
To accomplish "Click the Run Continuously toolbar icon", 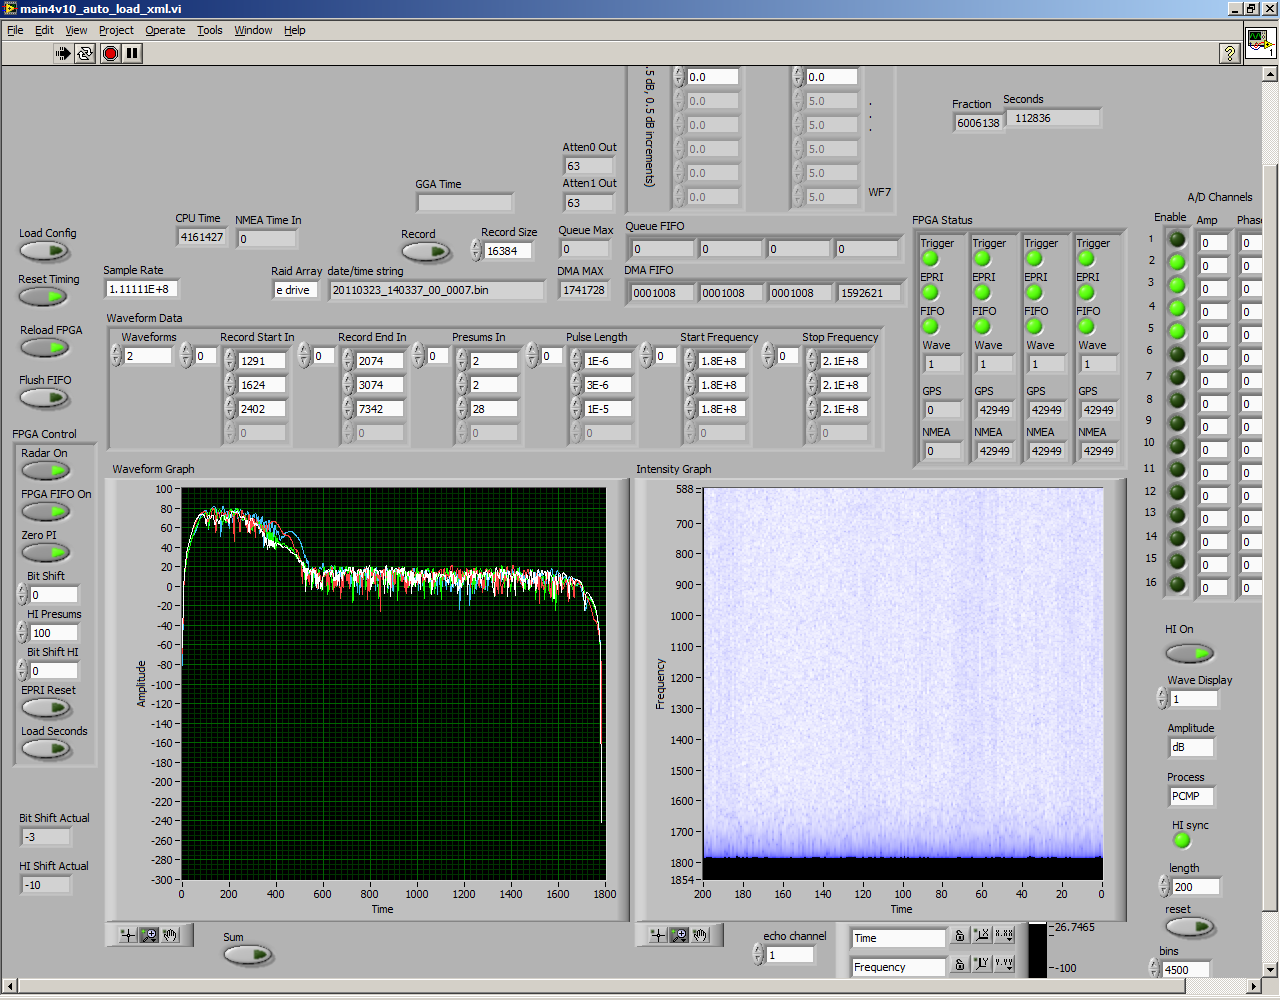I will 85,53.
